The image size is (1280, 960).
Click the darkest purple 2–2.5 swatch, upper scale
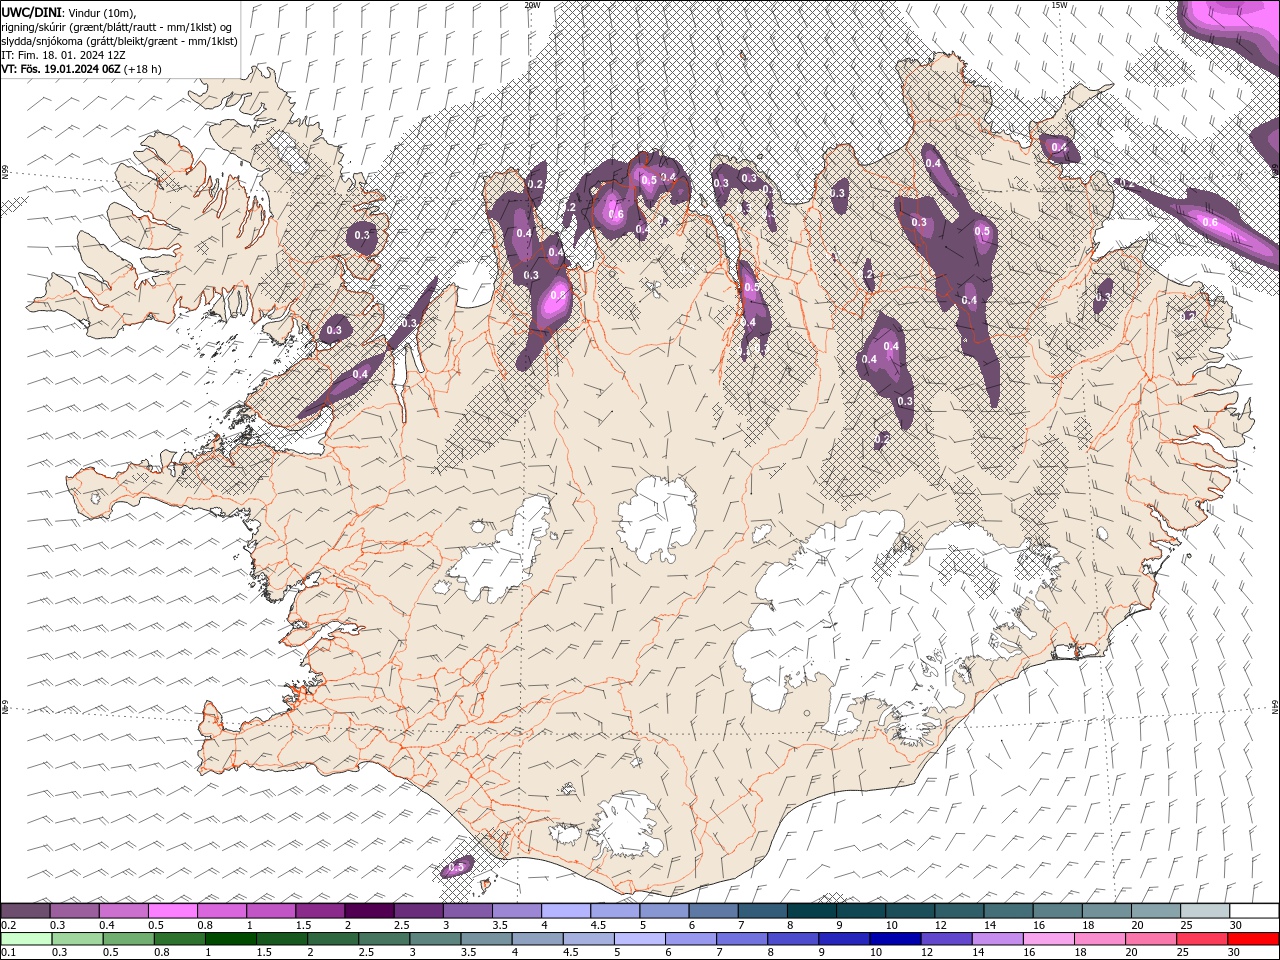click(369, 911)
